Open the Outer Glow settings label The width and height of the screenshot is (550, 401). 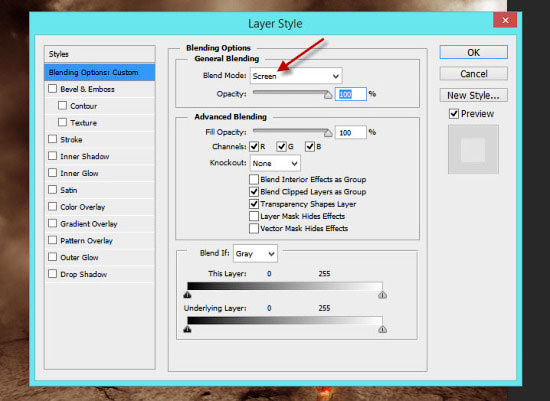click(x=79, y=257)
